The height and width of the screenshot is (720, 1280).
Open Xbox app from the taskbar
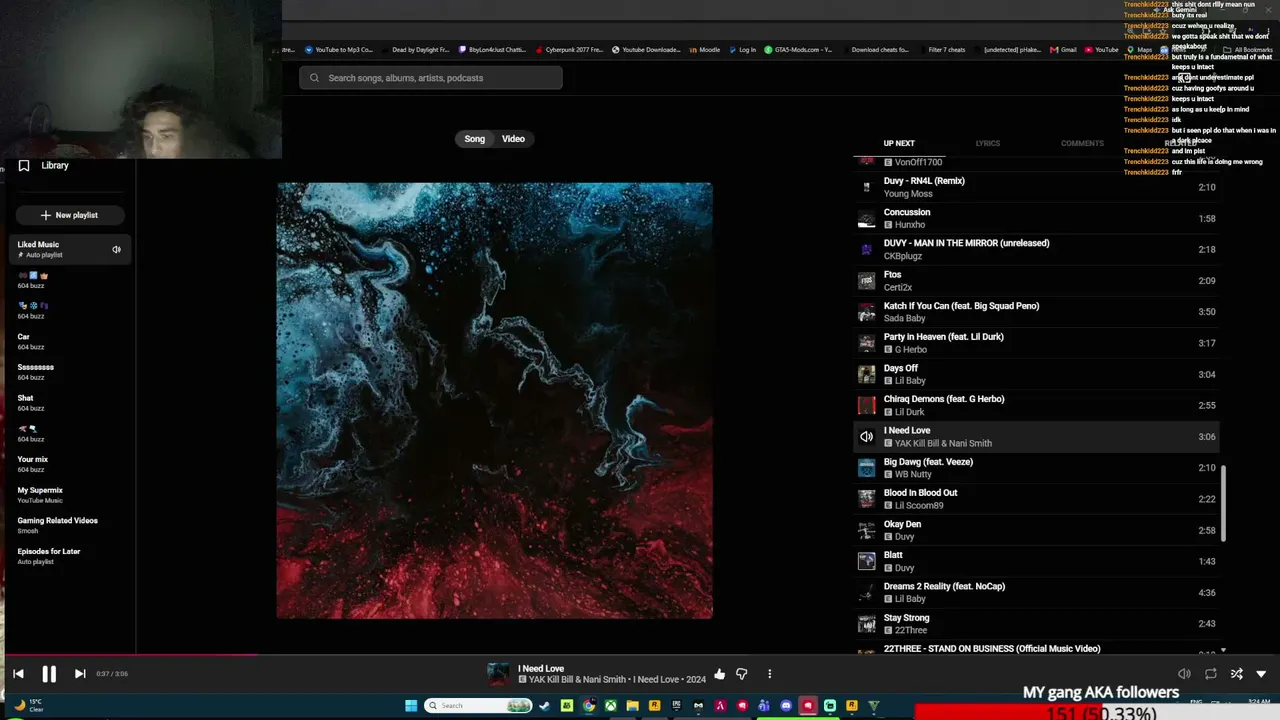click(x=610, y=706)
